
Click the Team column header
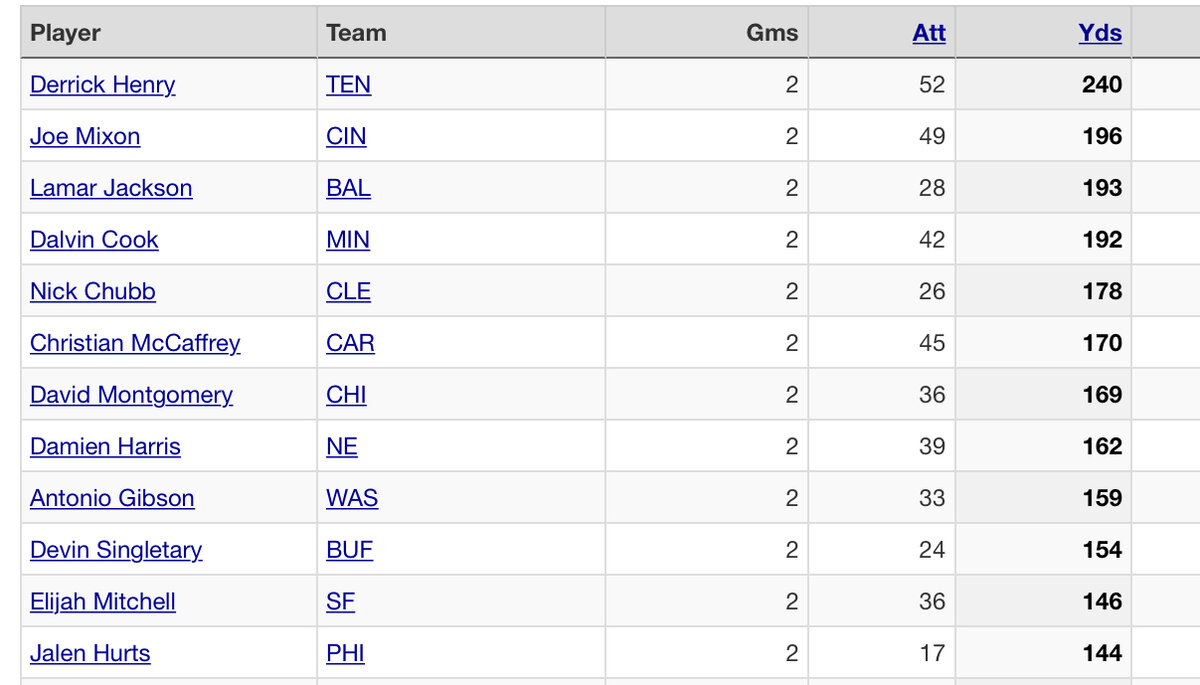356,33
